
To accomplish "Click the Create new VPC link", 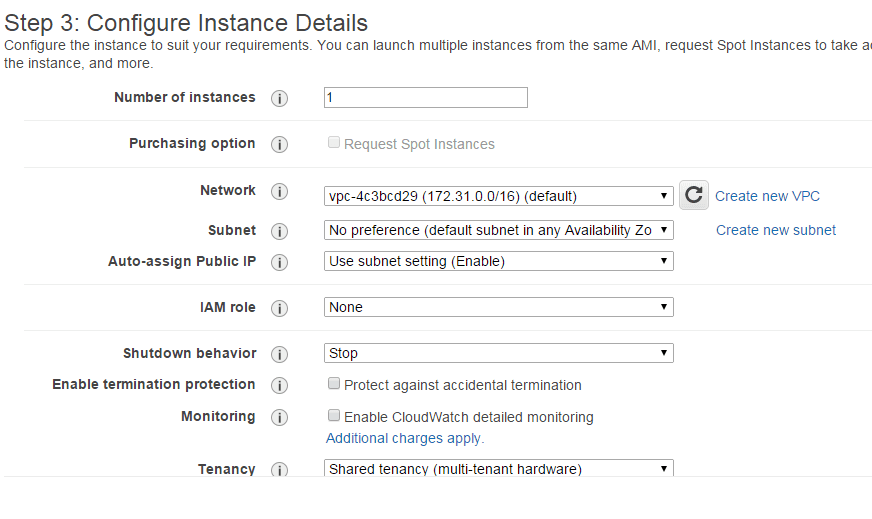I will point(767,196).
